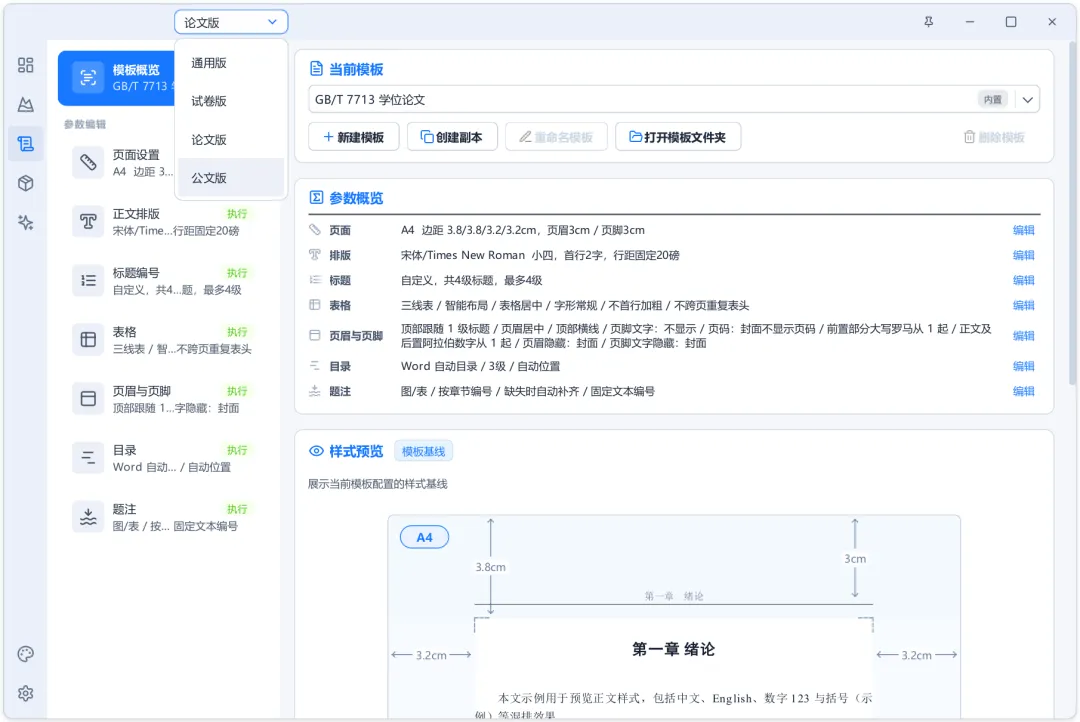The image size is (1080, 722).
Task: Click the 标题编号 list icon
Action: tap(88, 280)
